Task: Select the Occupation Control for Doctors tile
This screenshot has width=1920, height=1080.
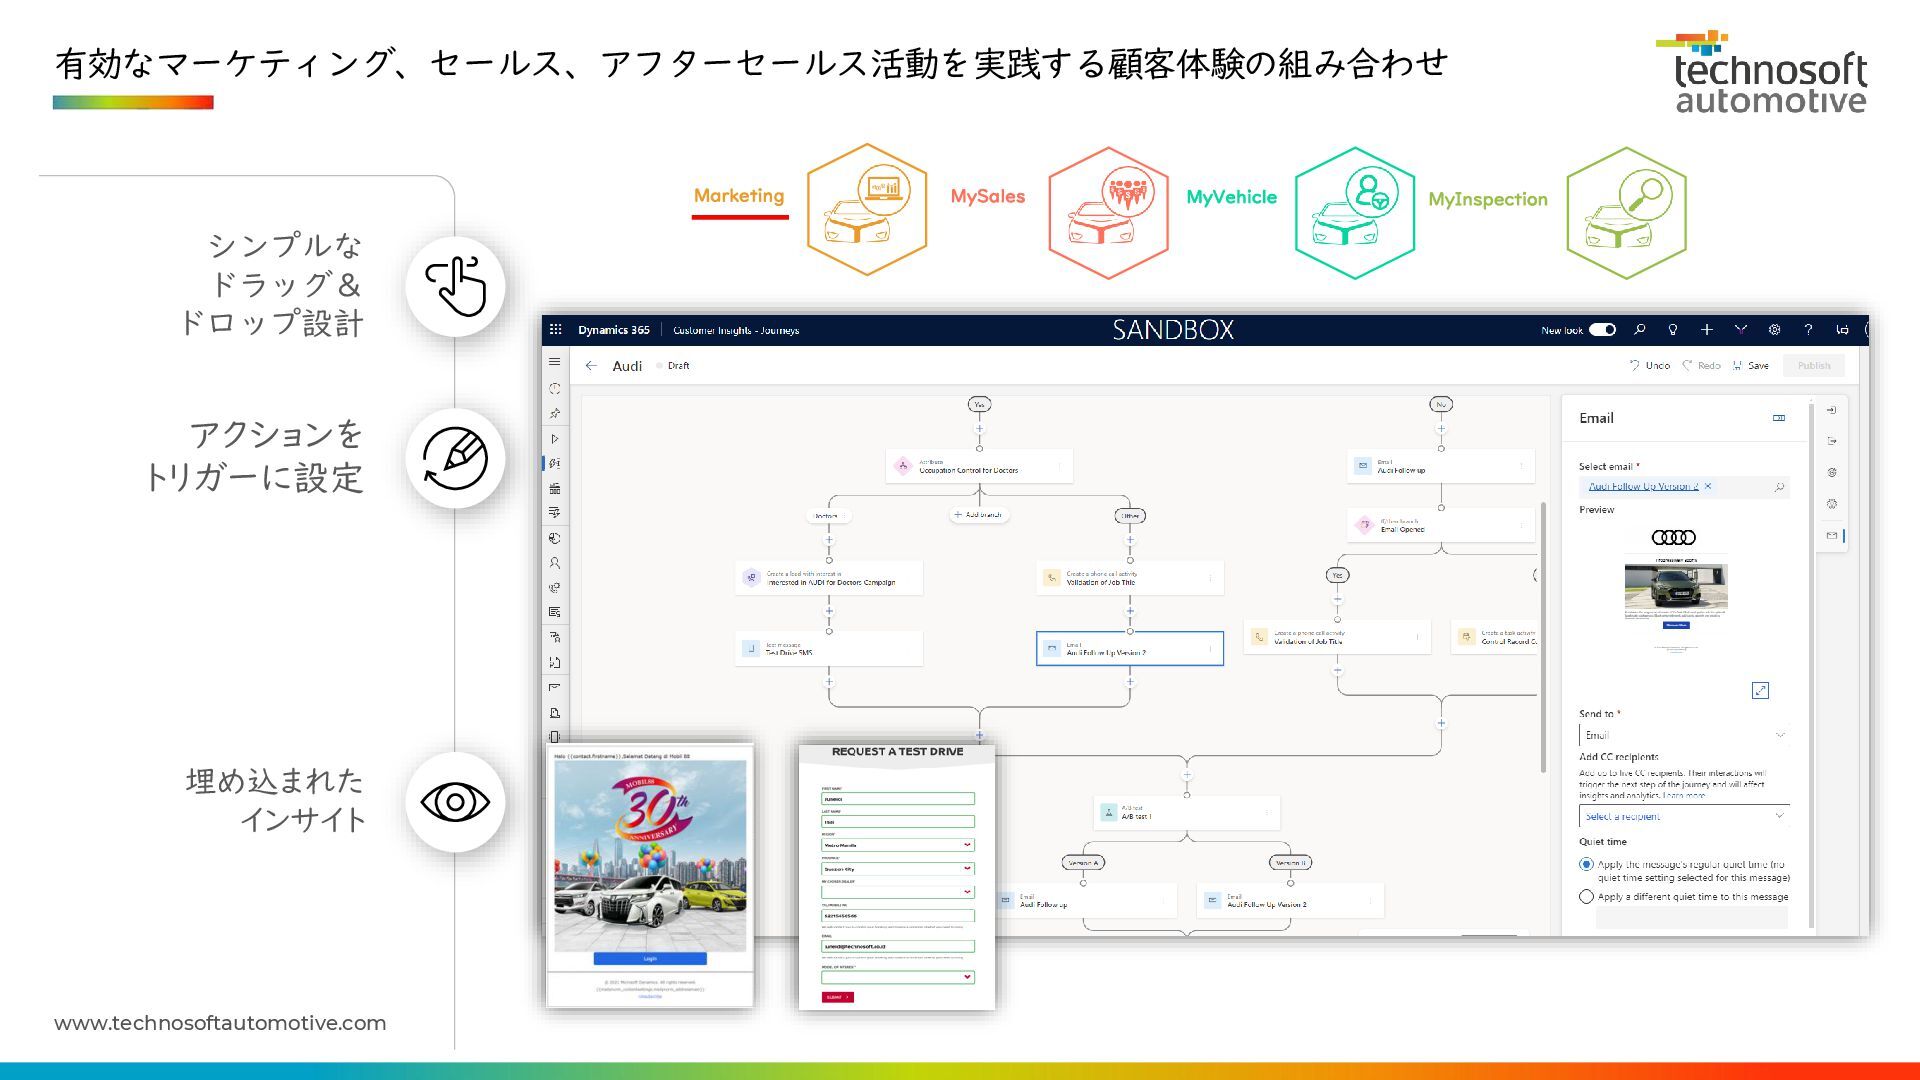Action: pyautogui.click(x=979, y=466)
